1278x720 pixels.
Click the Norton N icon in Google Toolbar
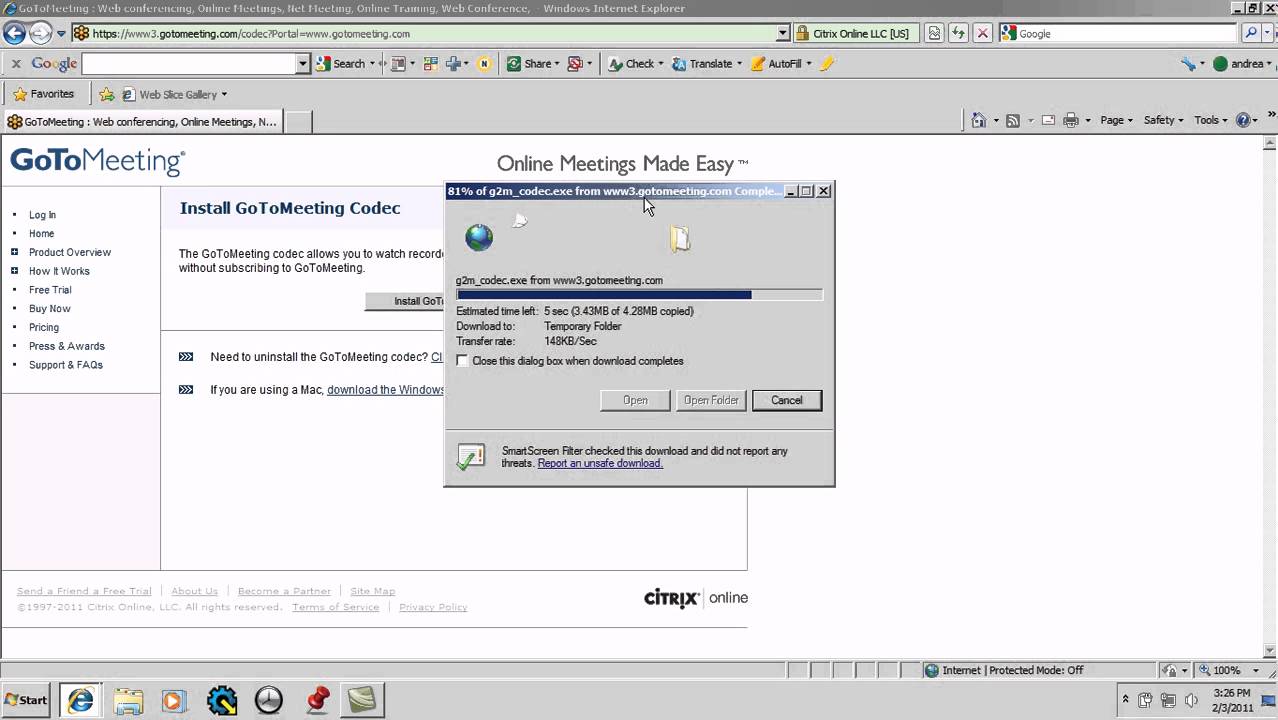pos(484,63)
